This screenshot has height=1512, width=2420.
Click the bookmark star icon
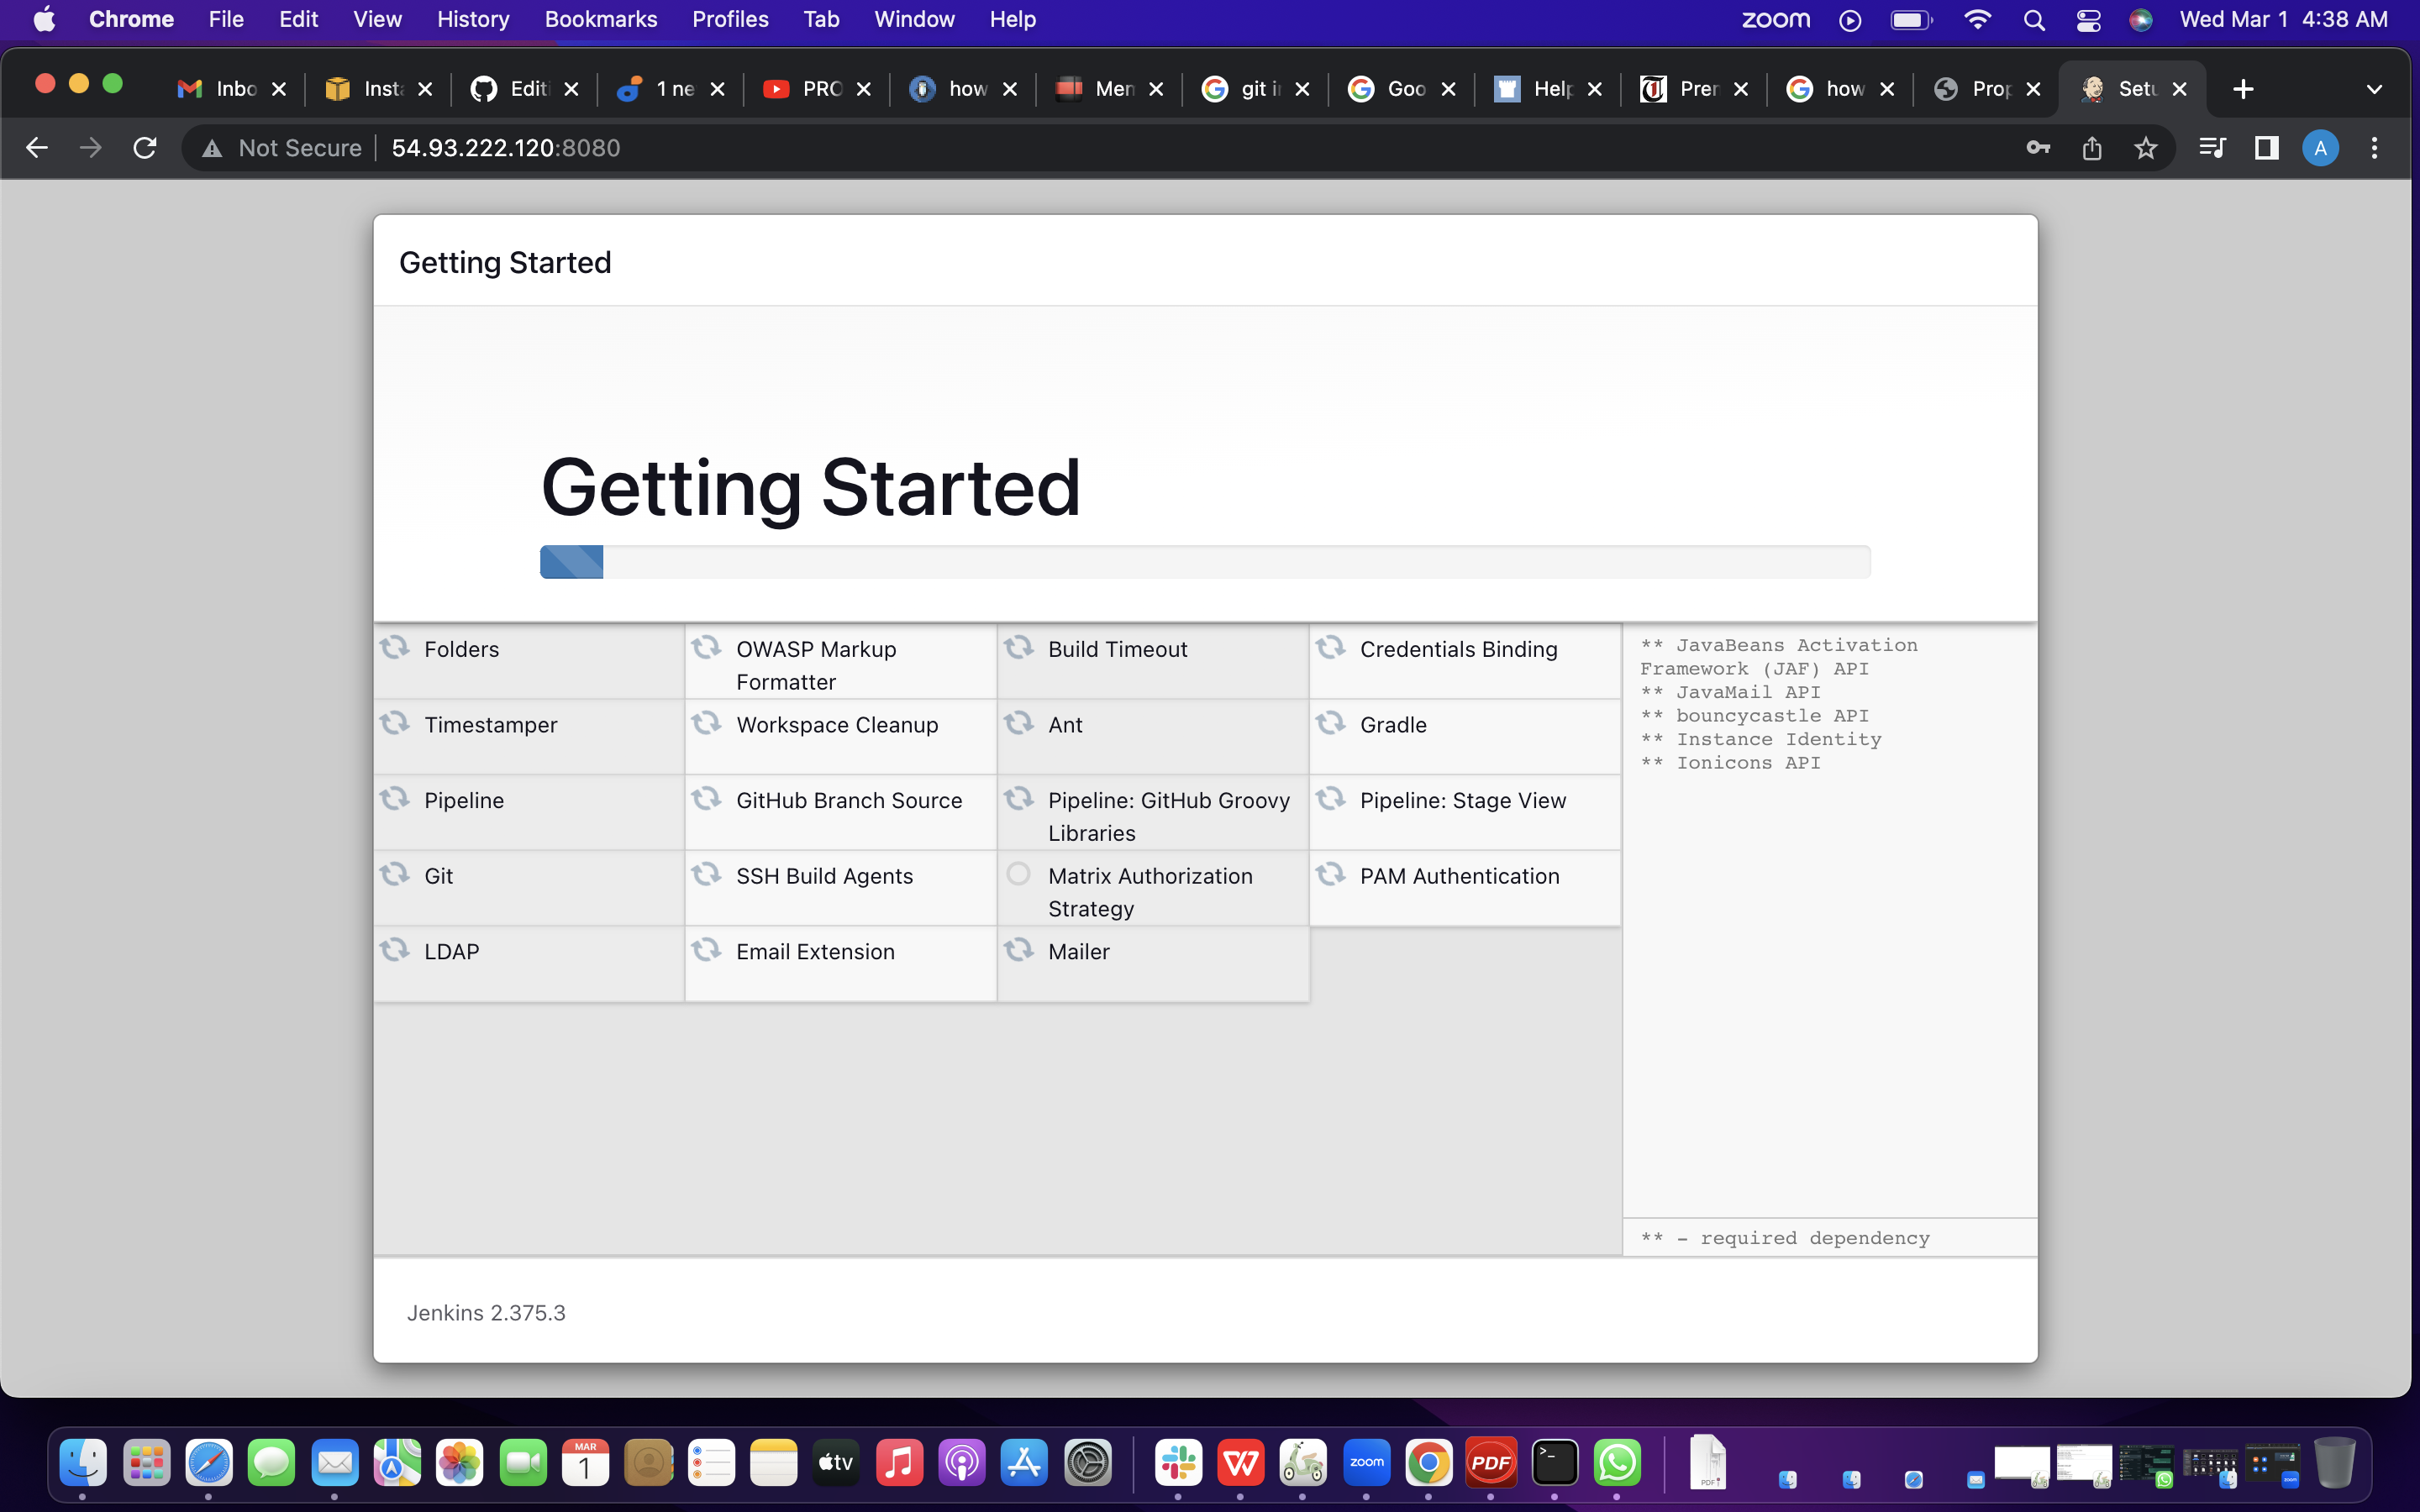[x=2145, y=148]
